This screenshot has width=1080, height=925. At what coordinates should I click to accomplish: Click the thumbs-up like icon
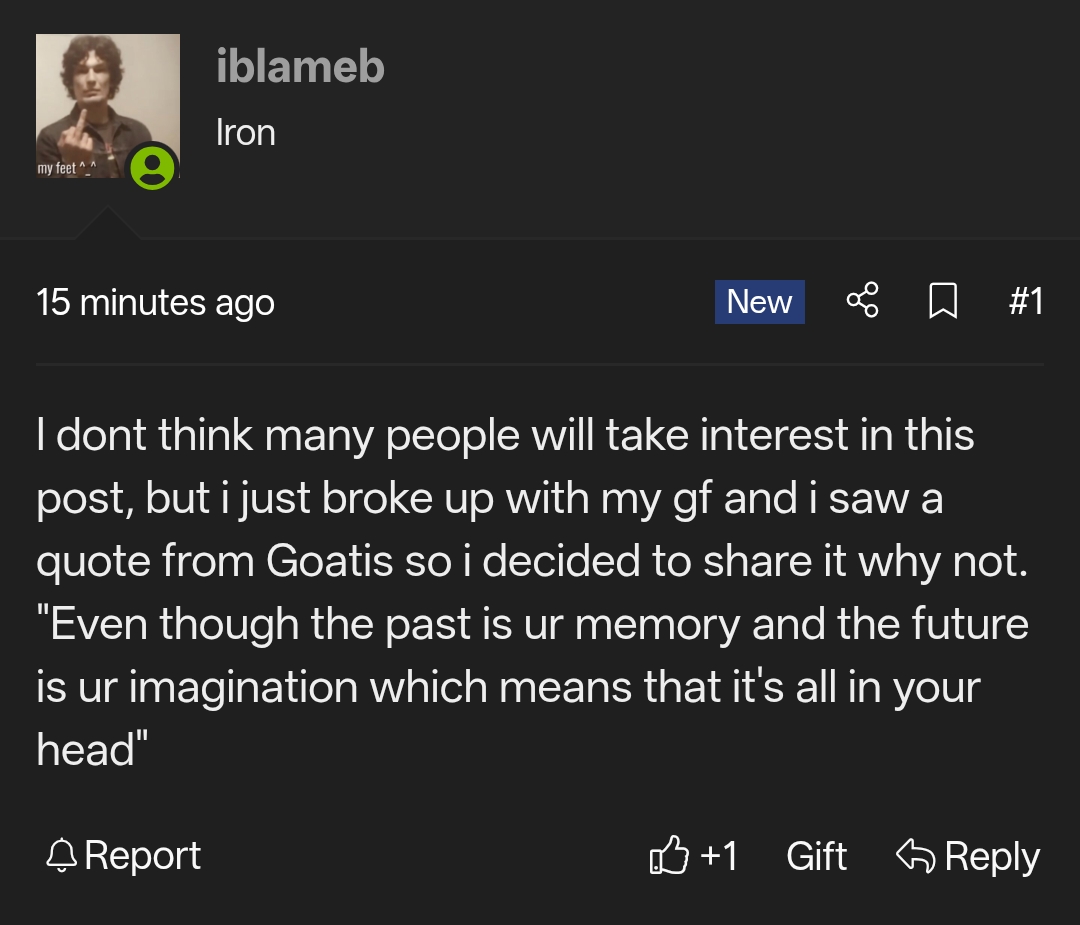pos(669,856)
